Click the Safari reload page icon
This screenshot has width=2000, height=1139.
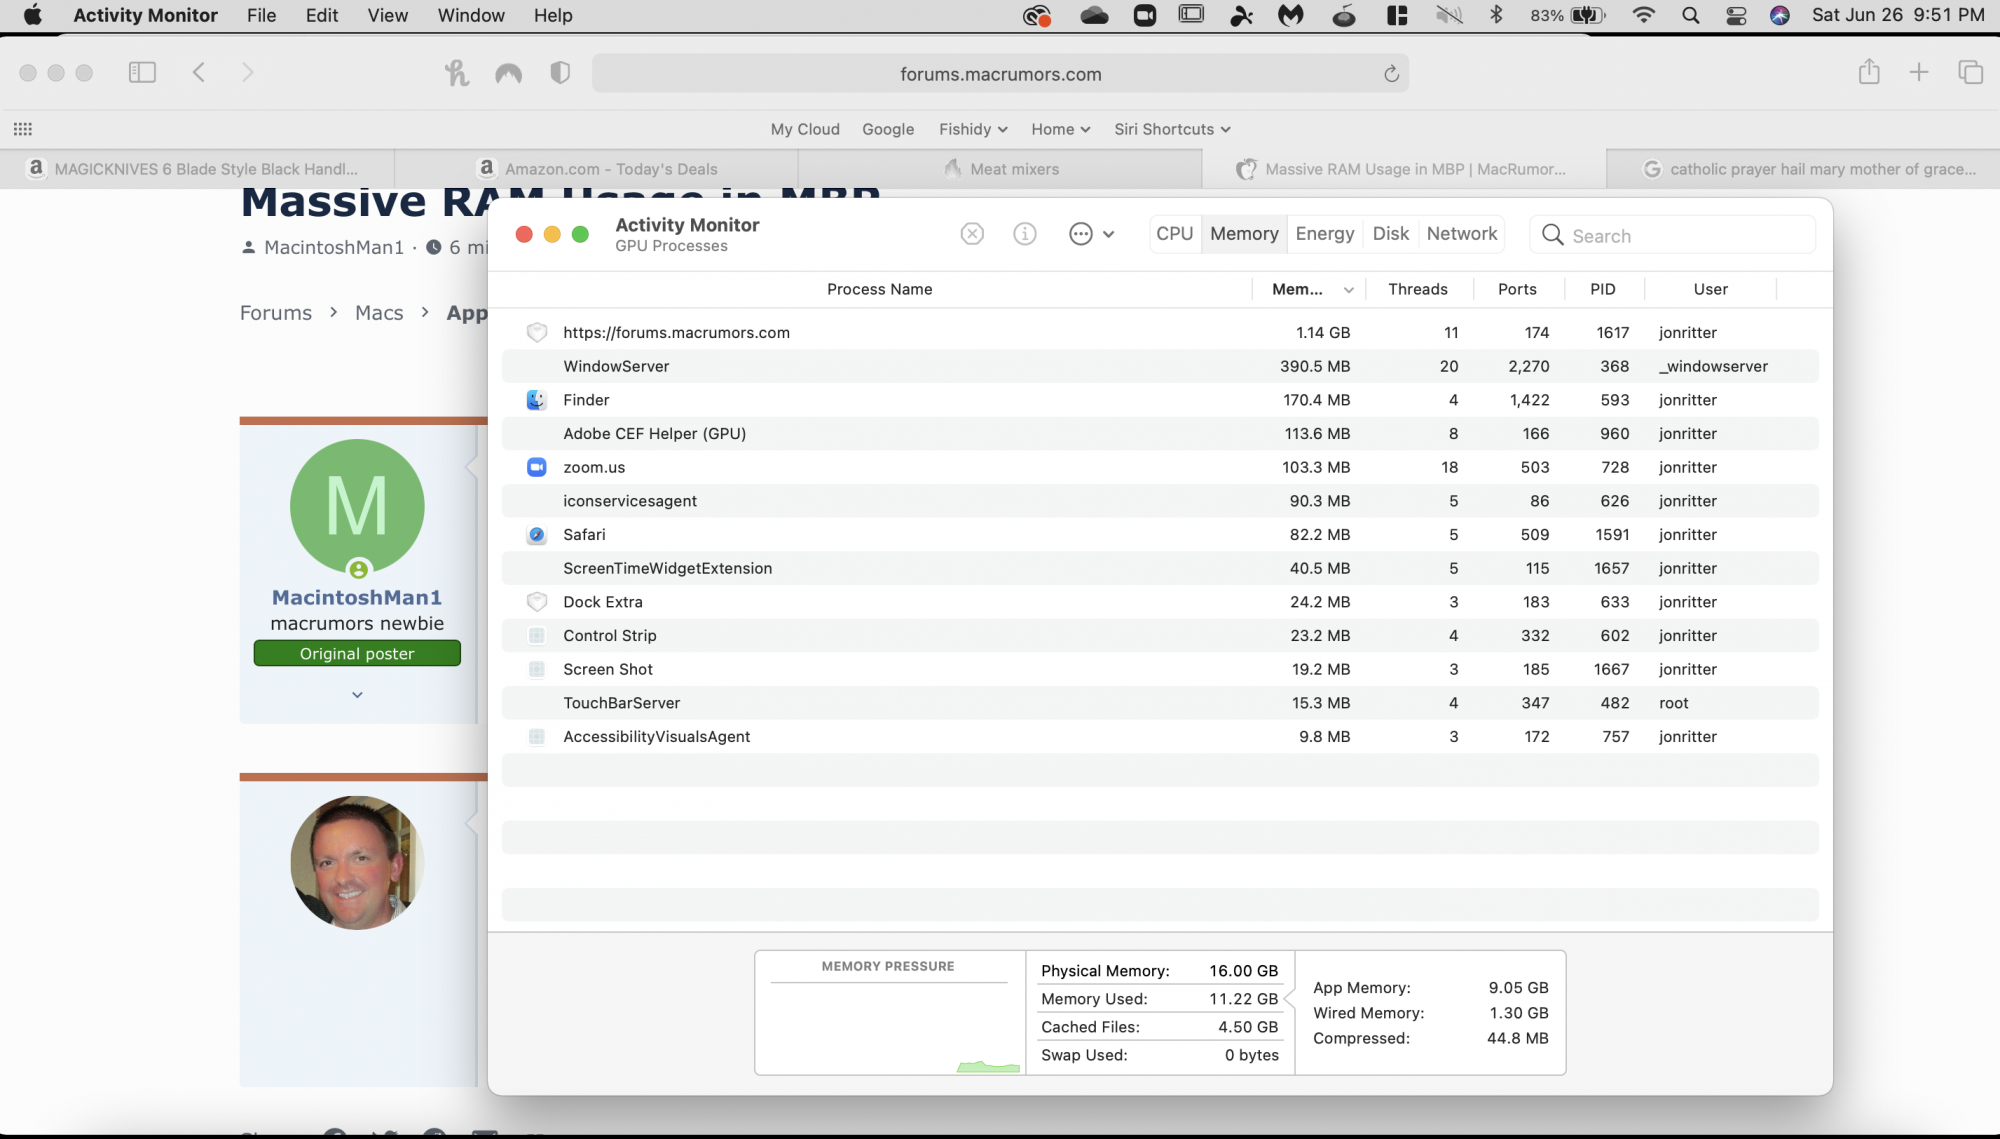point(1391,74)
